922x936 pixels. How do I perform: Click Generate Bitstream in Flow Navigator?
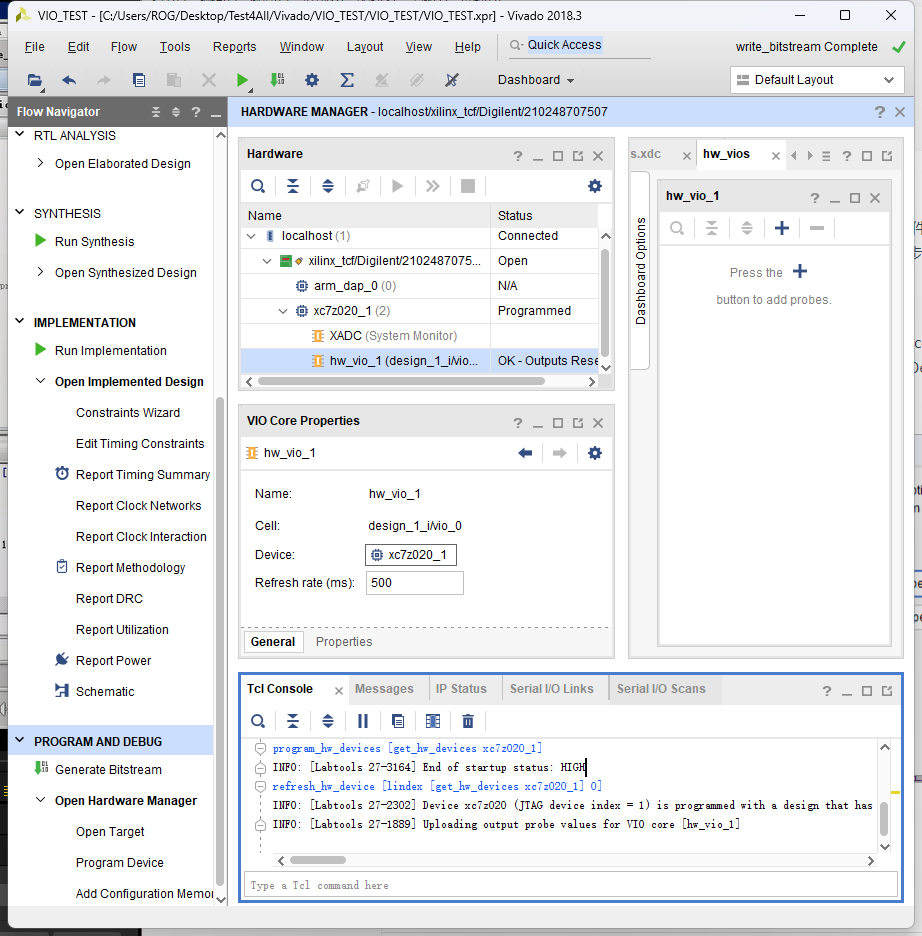[x=108, y=769]
